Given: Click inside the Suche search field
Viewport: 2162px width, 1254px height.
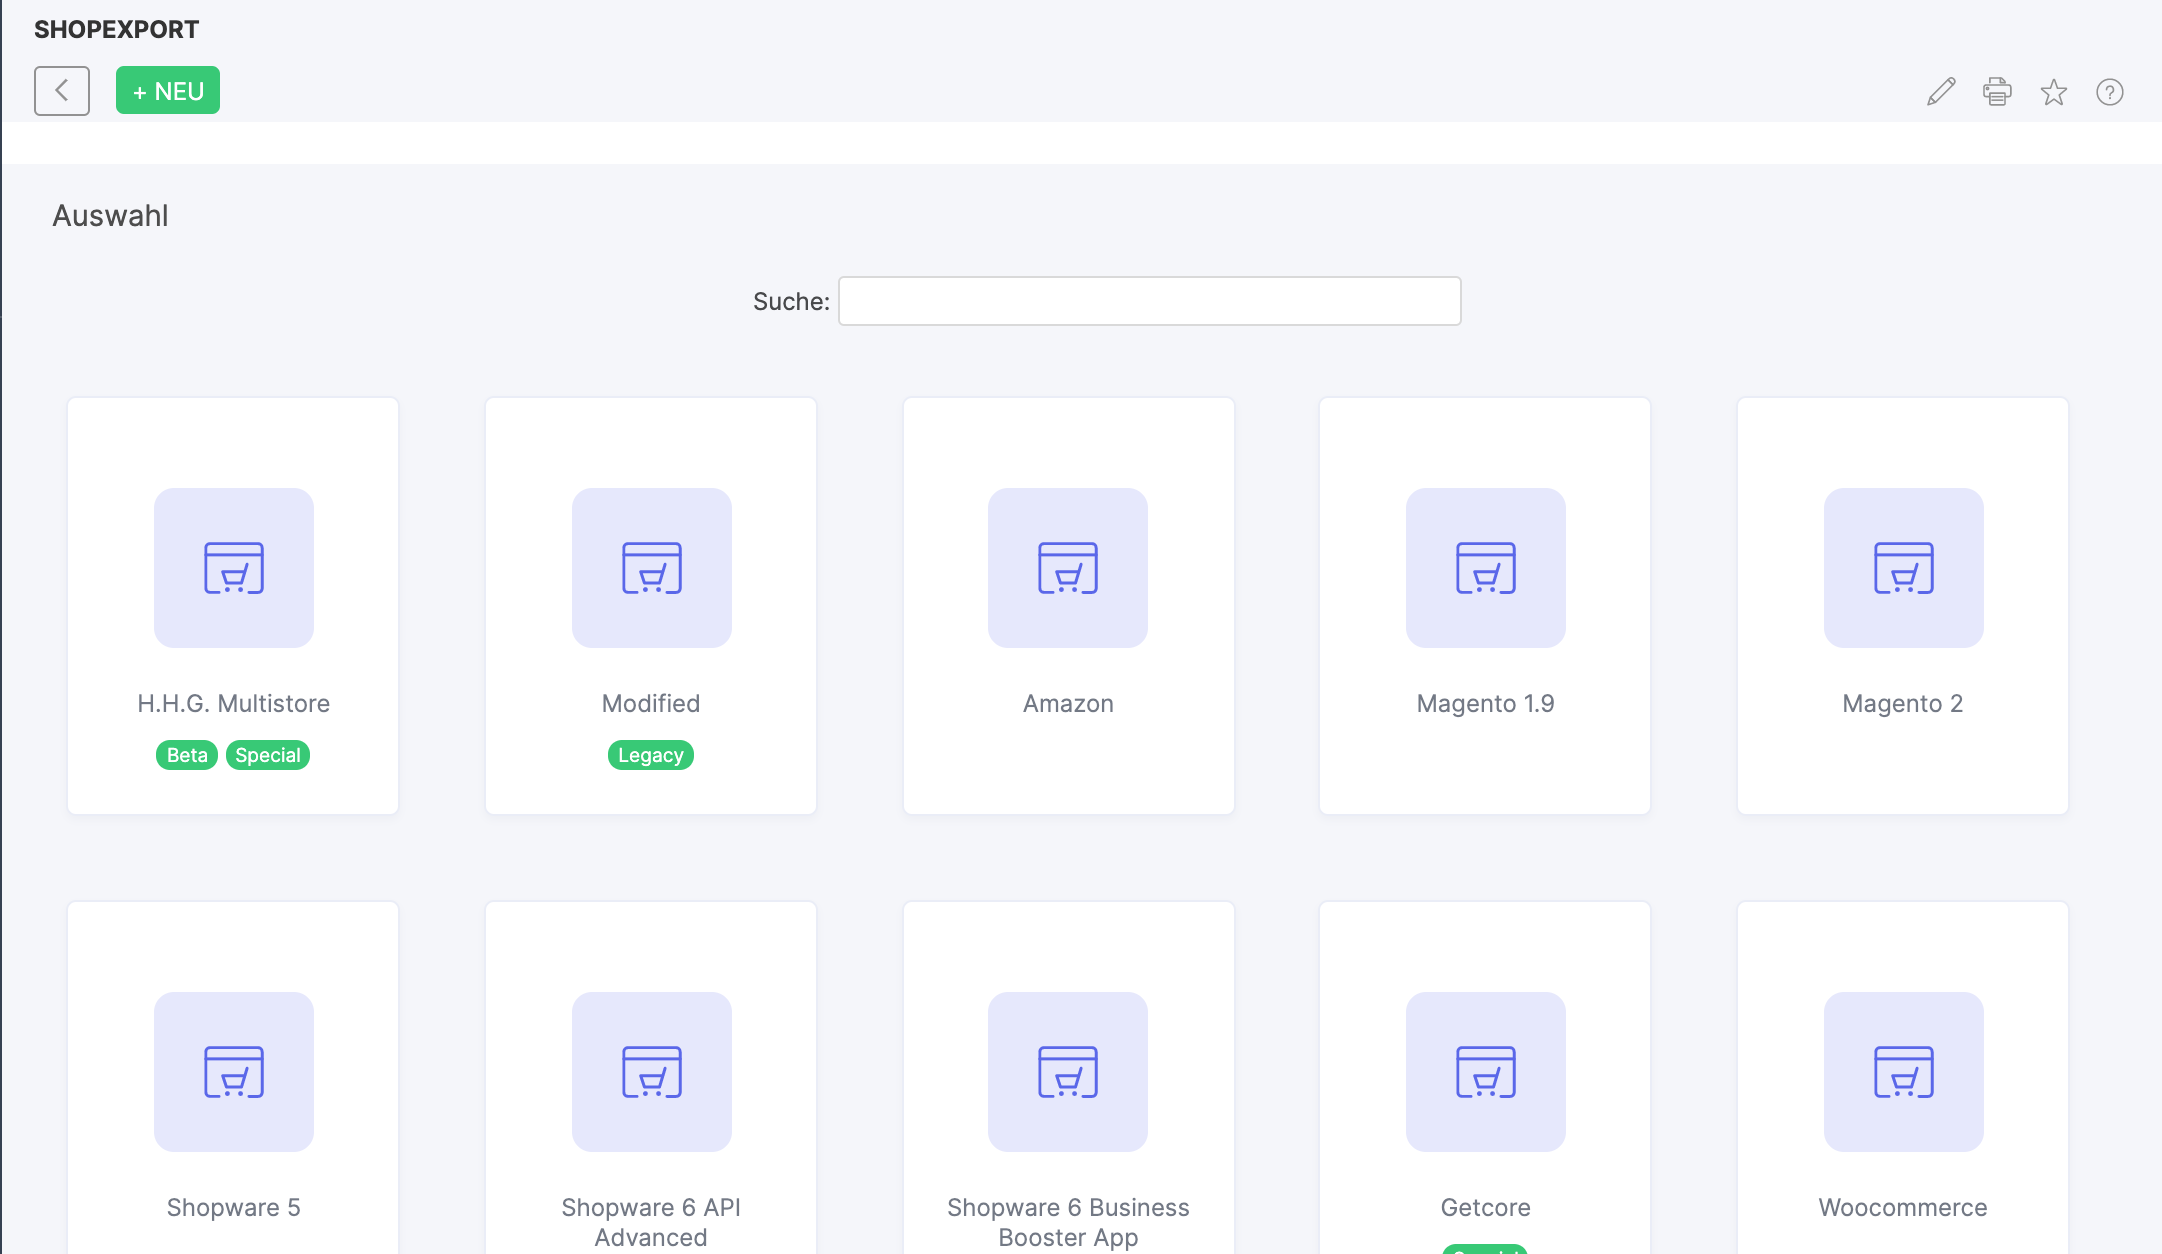Looking at the screenshot, I should [x=1148, y=300].
